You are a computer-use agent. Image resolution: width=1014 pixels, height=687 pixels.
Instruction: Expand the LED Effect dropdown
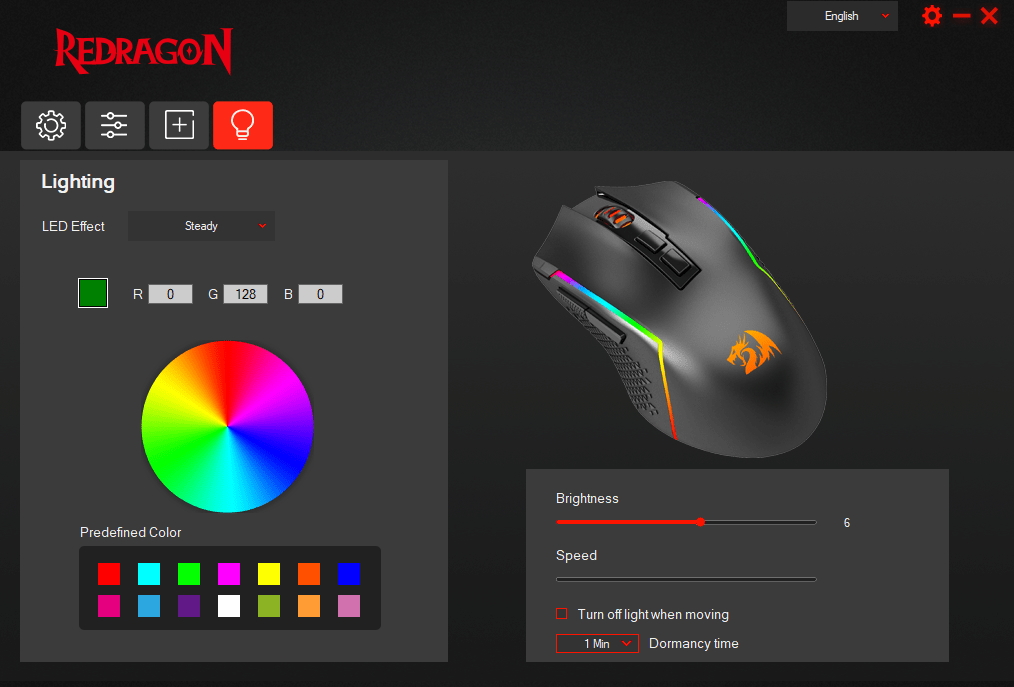201,226
